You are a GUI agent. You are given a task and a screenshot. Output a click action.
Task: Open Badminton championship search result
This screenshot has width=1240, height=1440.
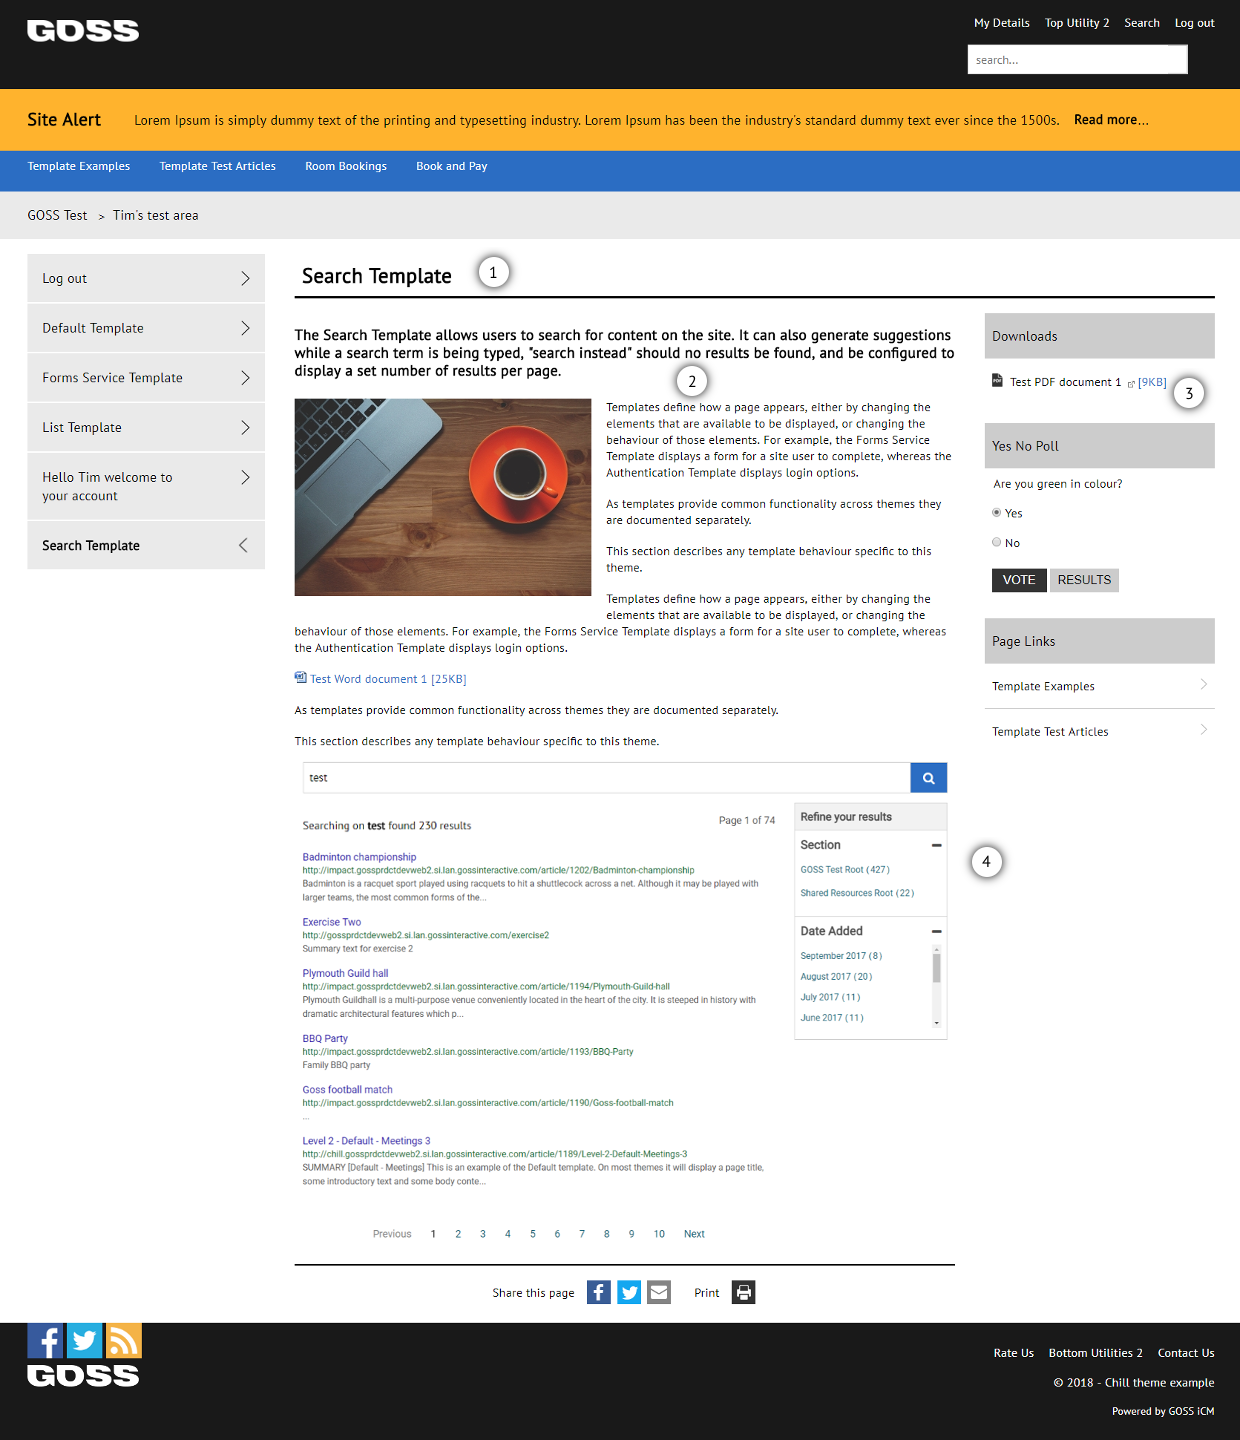point(359,857)
